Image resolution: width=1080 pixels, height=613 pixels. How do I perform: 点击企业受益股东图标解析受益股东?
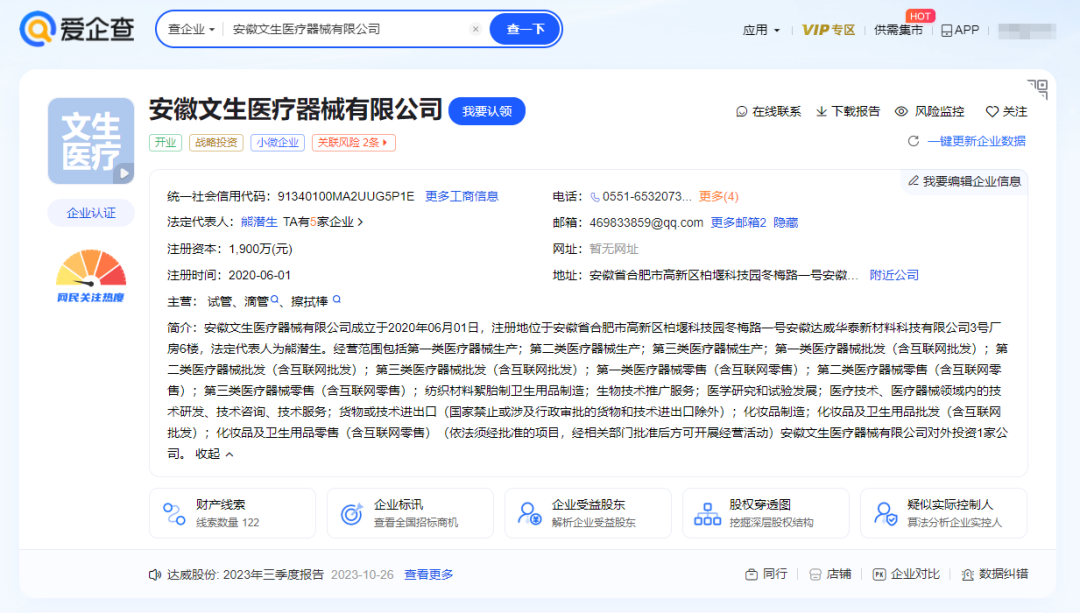tap(527, 512)
